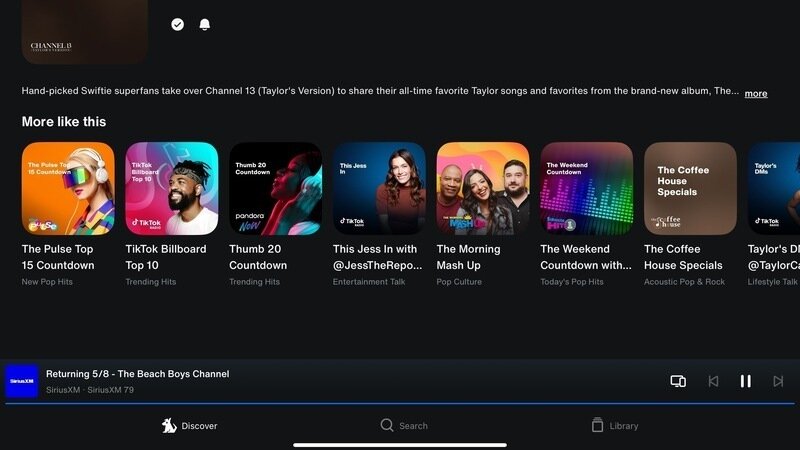Screen dimensions: 800x450
Task: Go to the Library tab
Action: tap(614, 426)
